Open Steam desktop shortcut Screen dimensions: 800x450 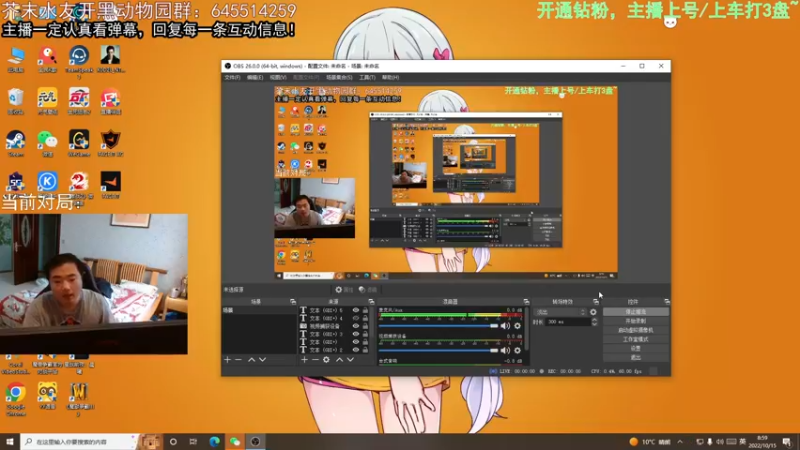click(16, 143)
